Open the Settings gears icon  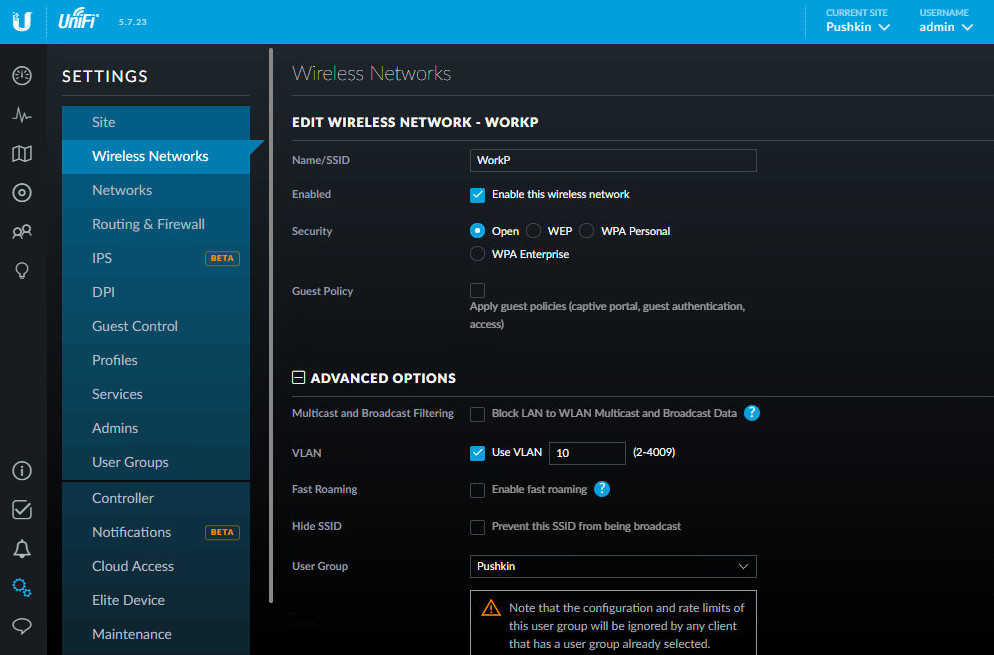[x=22, y=587]
